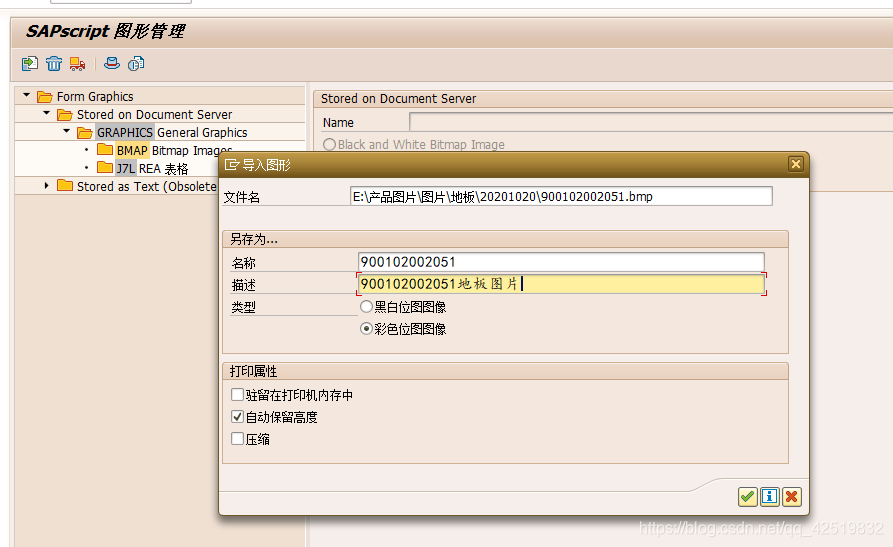Click the 名称 name input field
893x547 pixels.
point(561,262)
